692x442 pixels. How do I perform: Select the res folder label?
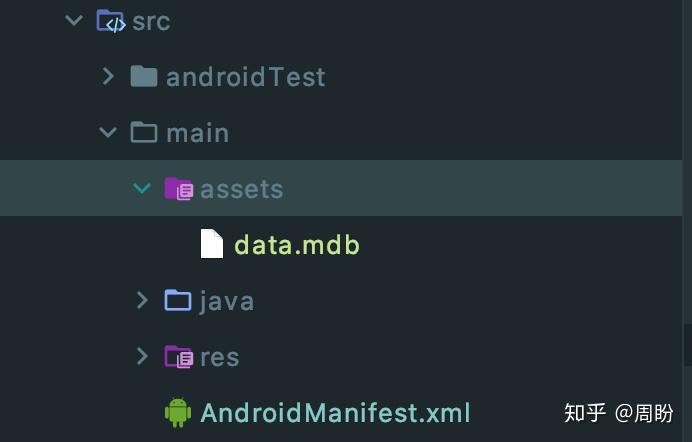[220, 357]
